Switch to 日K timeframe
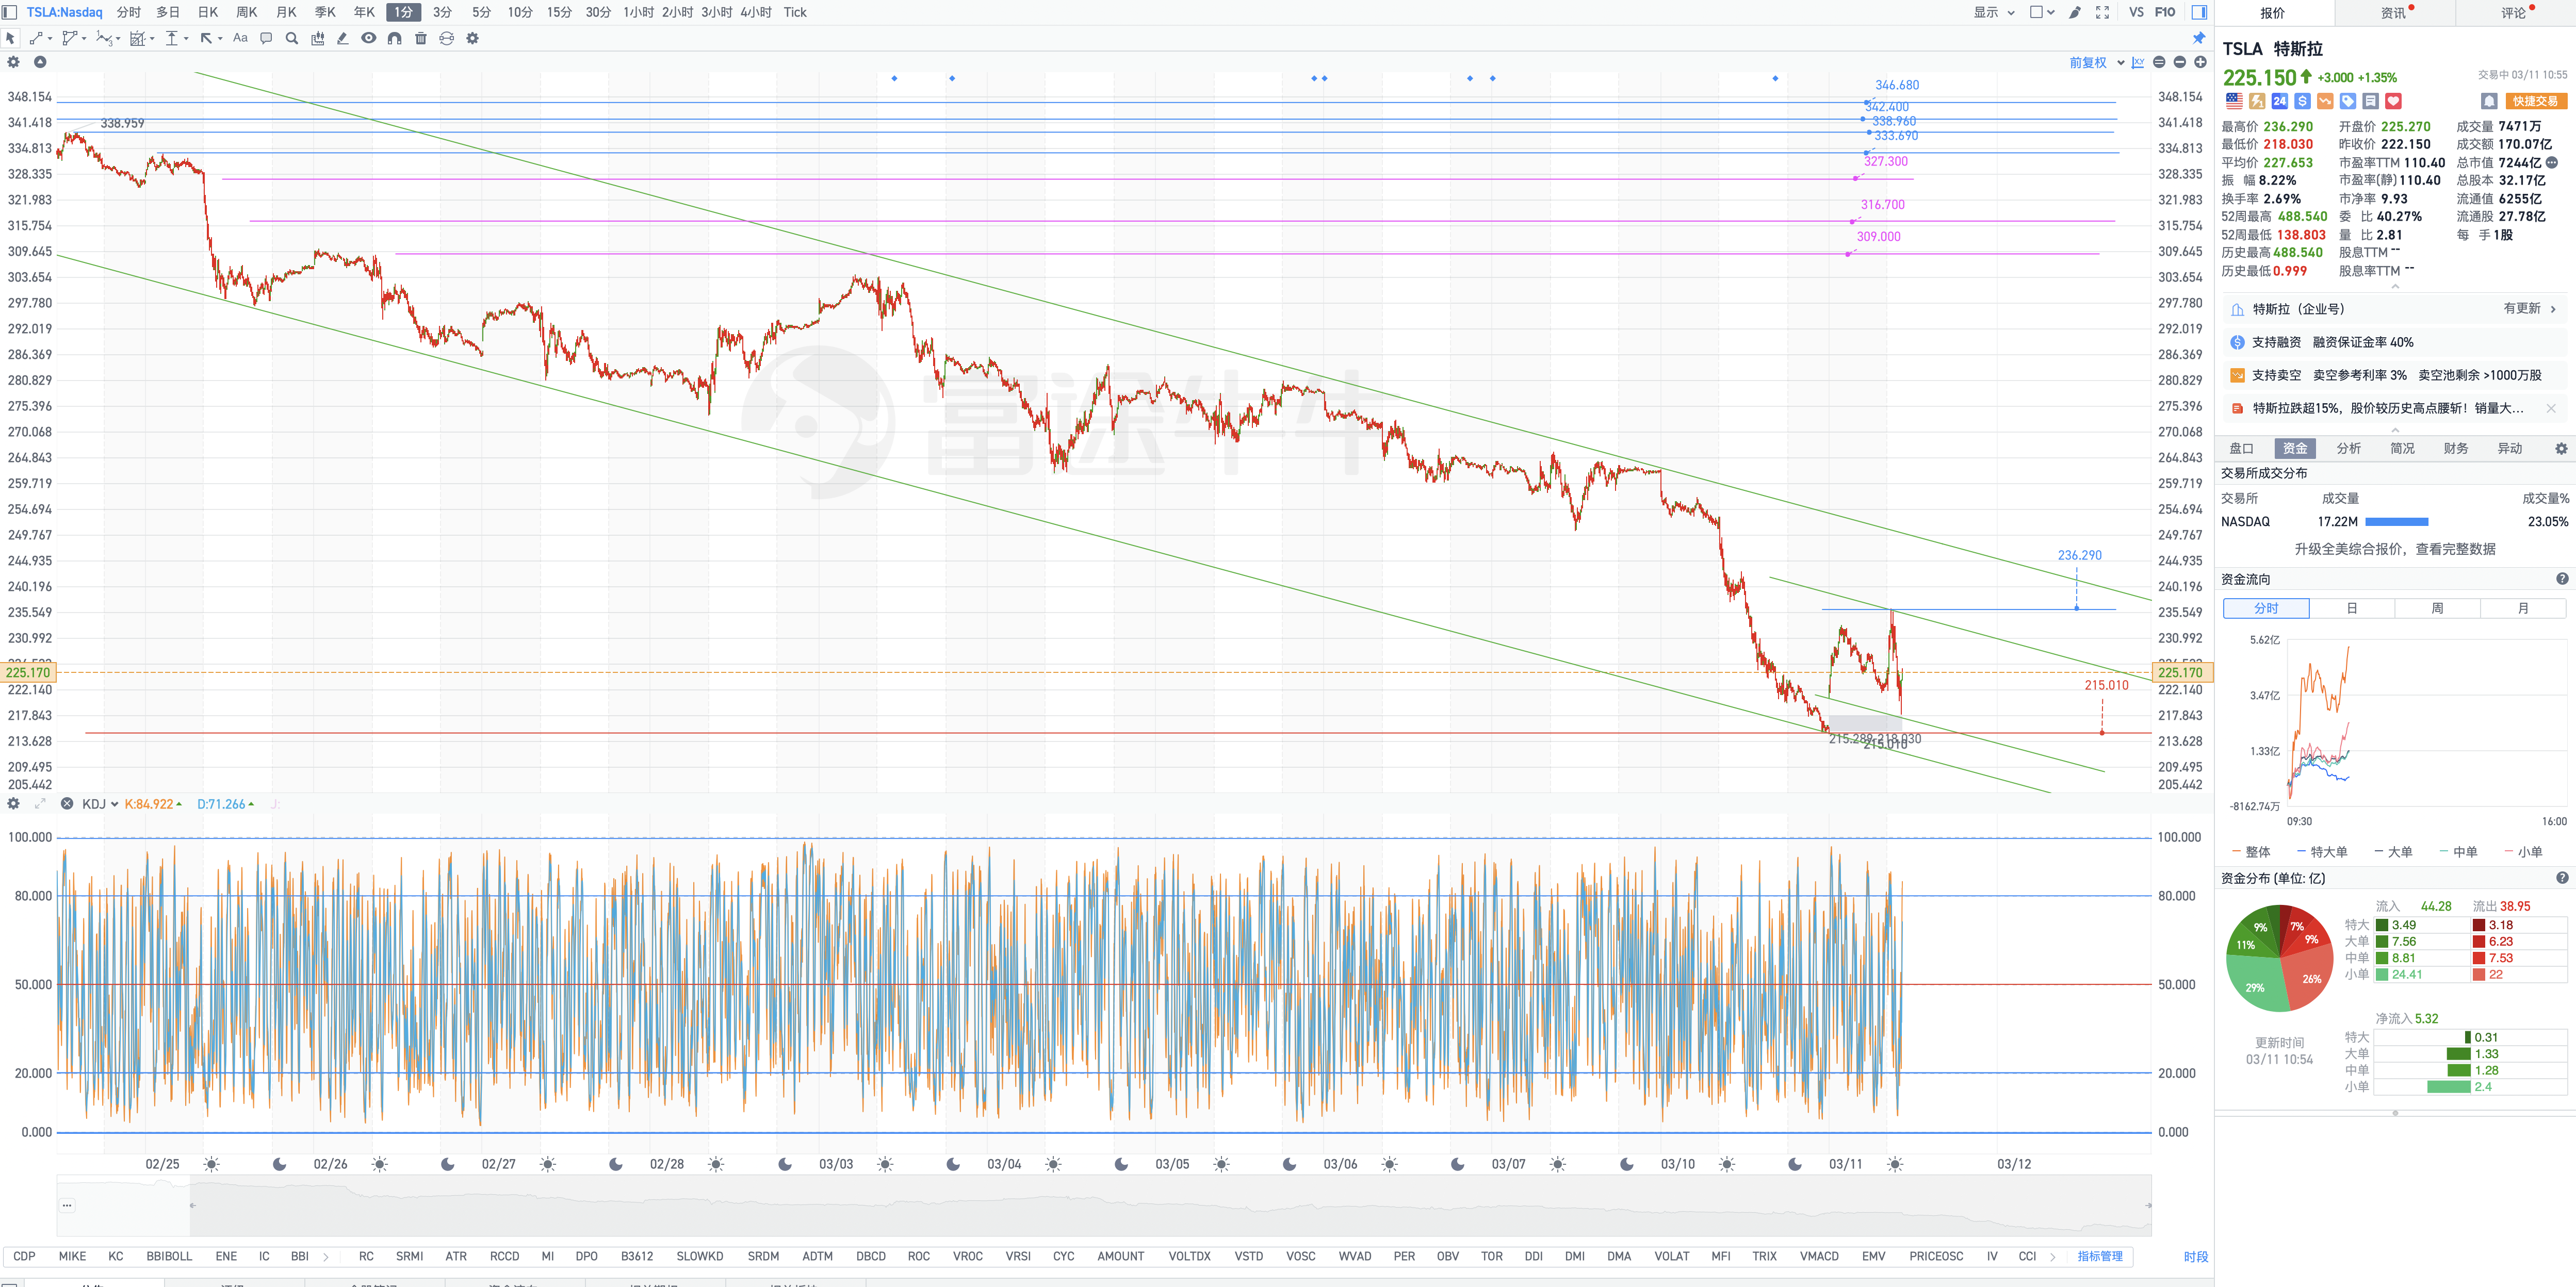Image resolution: width=2576 pixels, height=1287 pixels. 208,12
